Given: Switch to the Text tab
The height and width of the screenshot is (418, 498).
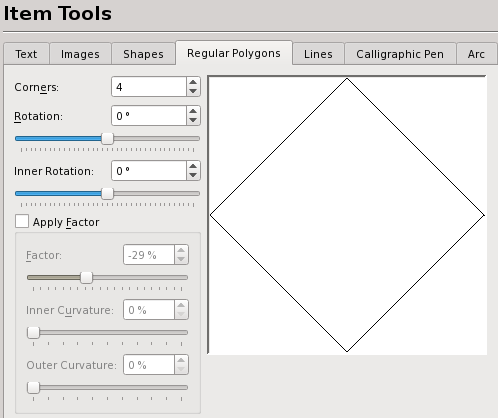Looking at the screenshot, I should point(26,54).
